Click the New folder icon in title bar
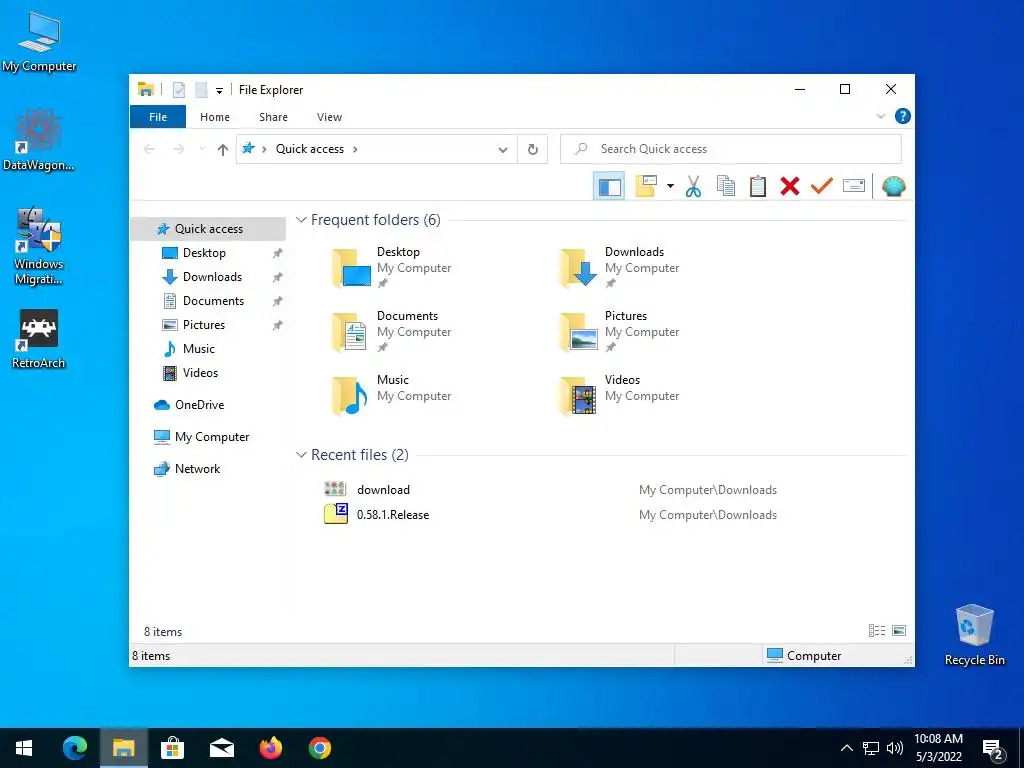Image resolution: width=1024 pixels, height=768 pixels. [x=202, y=90]
